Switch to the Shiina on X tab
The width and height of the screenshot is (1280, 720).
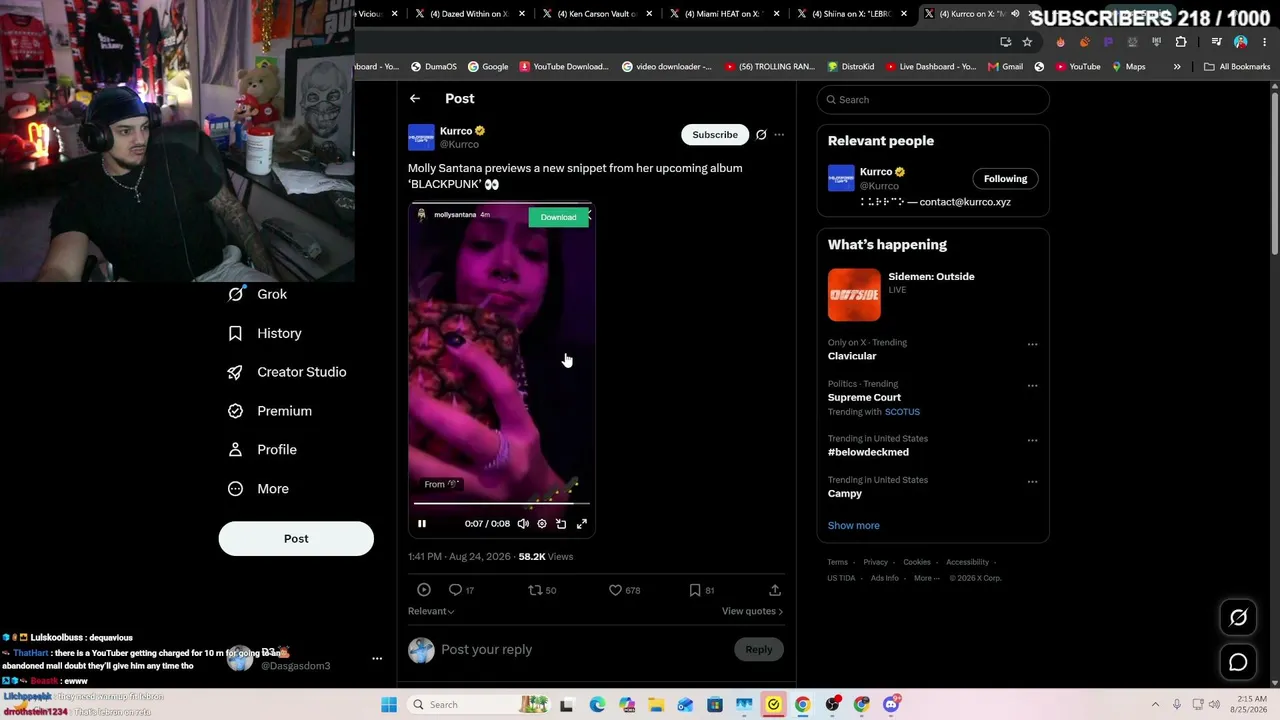pos(852,14)
